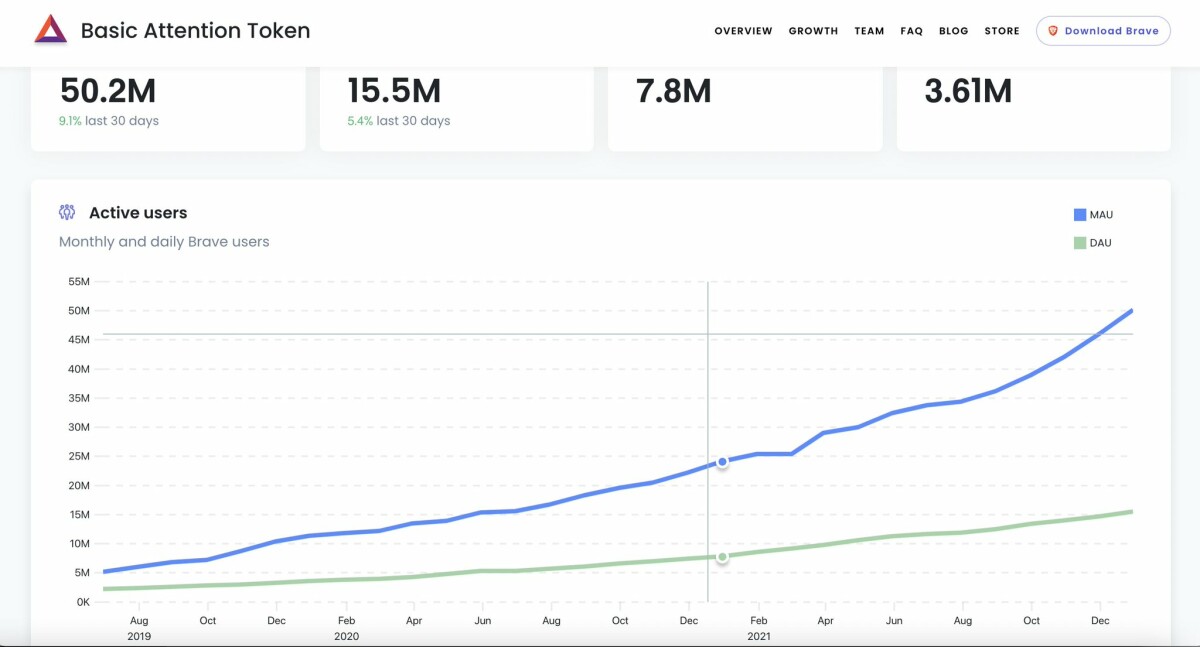Click the blue MAU legend square
The image size is (1200, 647).
[x=1079, y=215]
